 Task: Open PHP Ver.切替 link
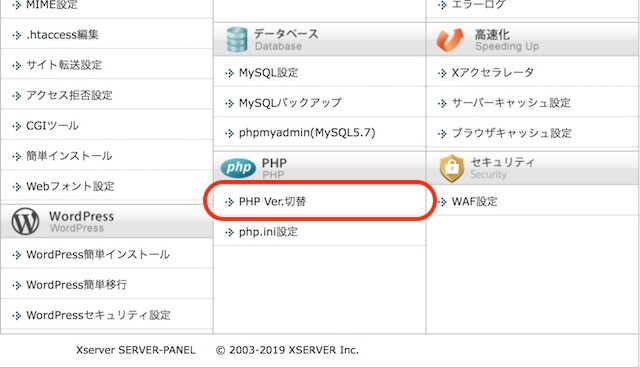[x=272, y=202]
